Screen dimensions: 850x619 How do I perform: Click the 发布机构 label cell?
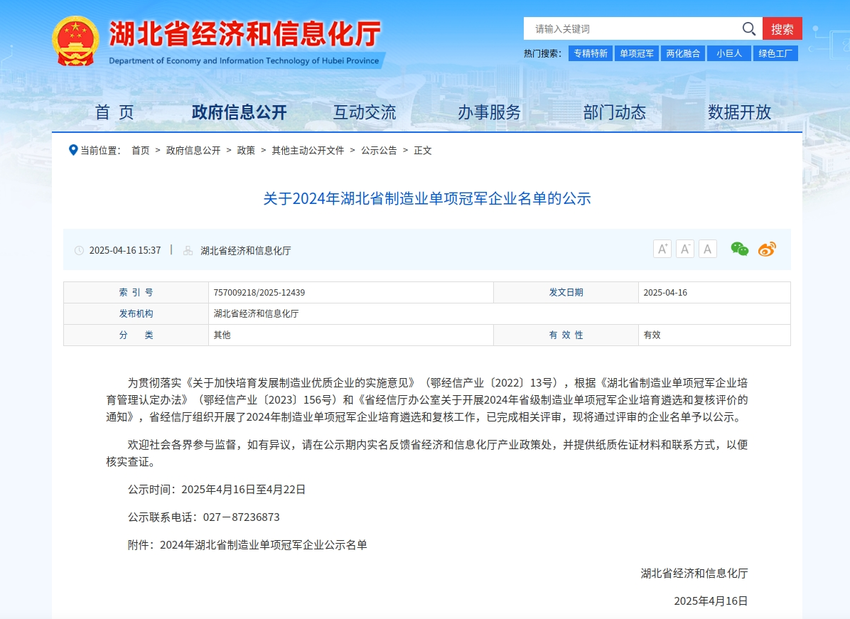[136, 314]
